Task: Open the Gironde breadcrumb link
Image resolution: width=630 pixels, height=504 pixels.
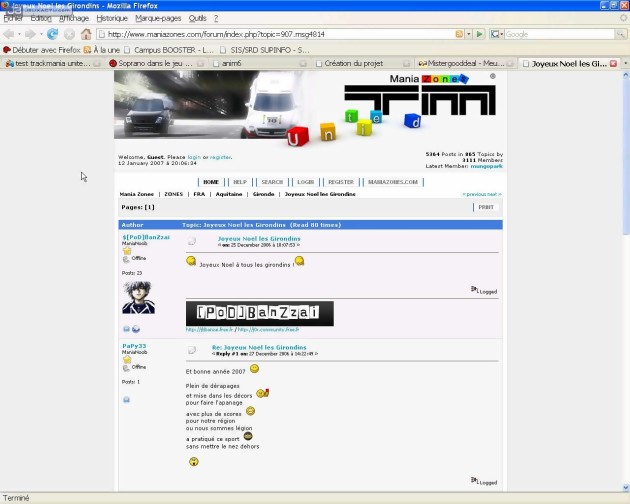Action: tap(263, 194)
